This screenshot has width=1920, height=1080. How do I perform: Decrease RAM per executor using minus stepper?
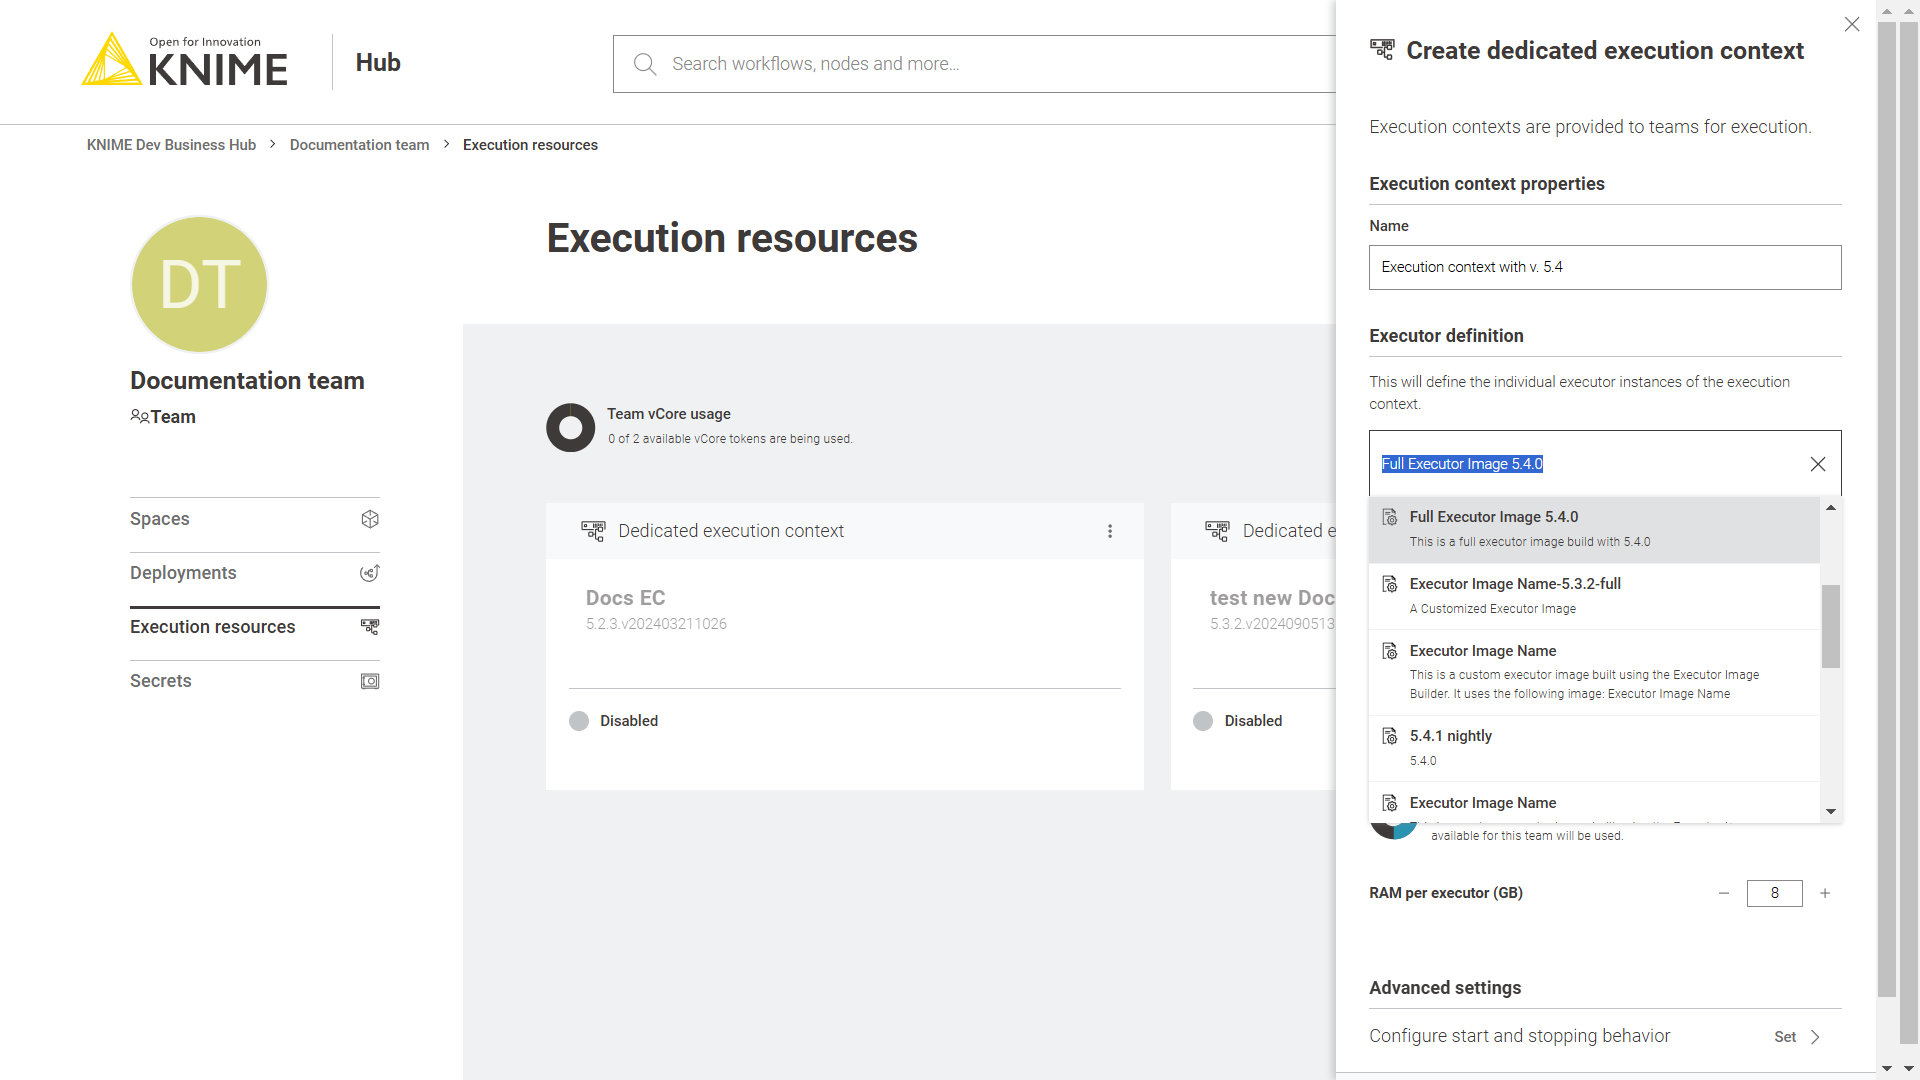pyautogui.click(x=1724, y=893)
